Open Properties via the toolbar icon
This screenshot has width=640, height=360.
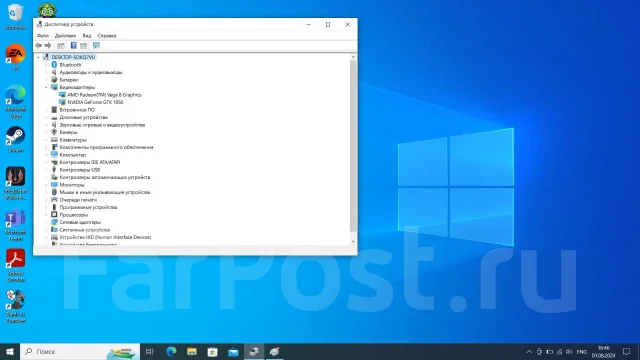pos(61,46)
